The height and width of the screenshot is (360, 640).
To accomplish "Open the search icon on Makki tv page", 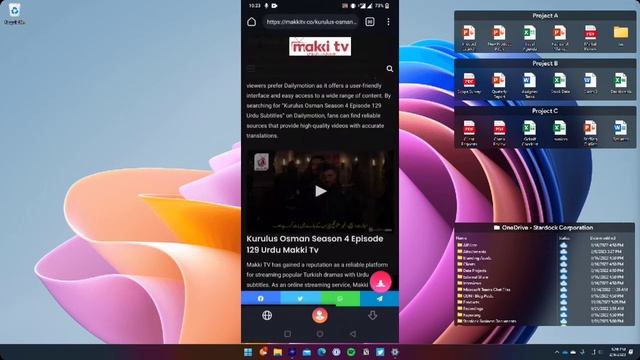I will pyautogui.click(x=390, y=69).
